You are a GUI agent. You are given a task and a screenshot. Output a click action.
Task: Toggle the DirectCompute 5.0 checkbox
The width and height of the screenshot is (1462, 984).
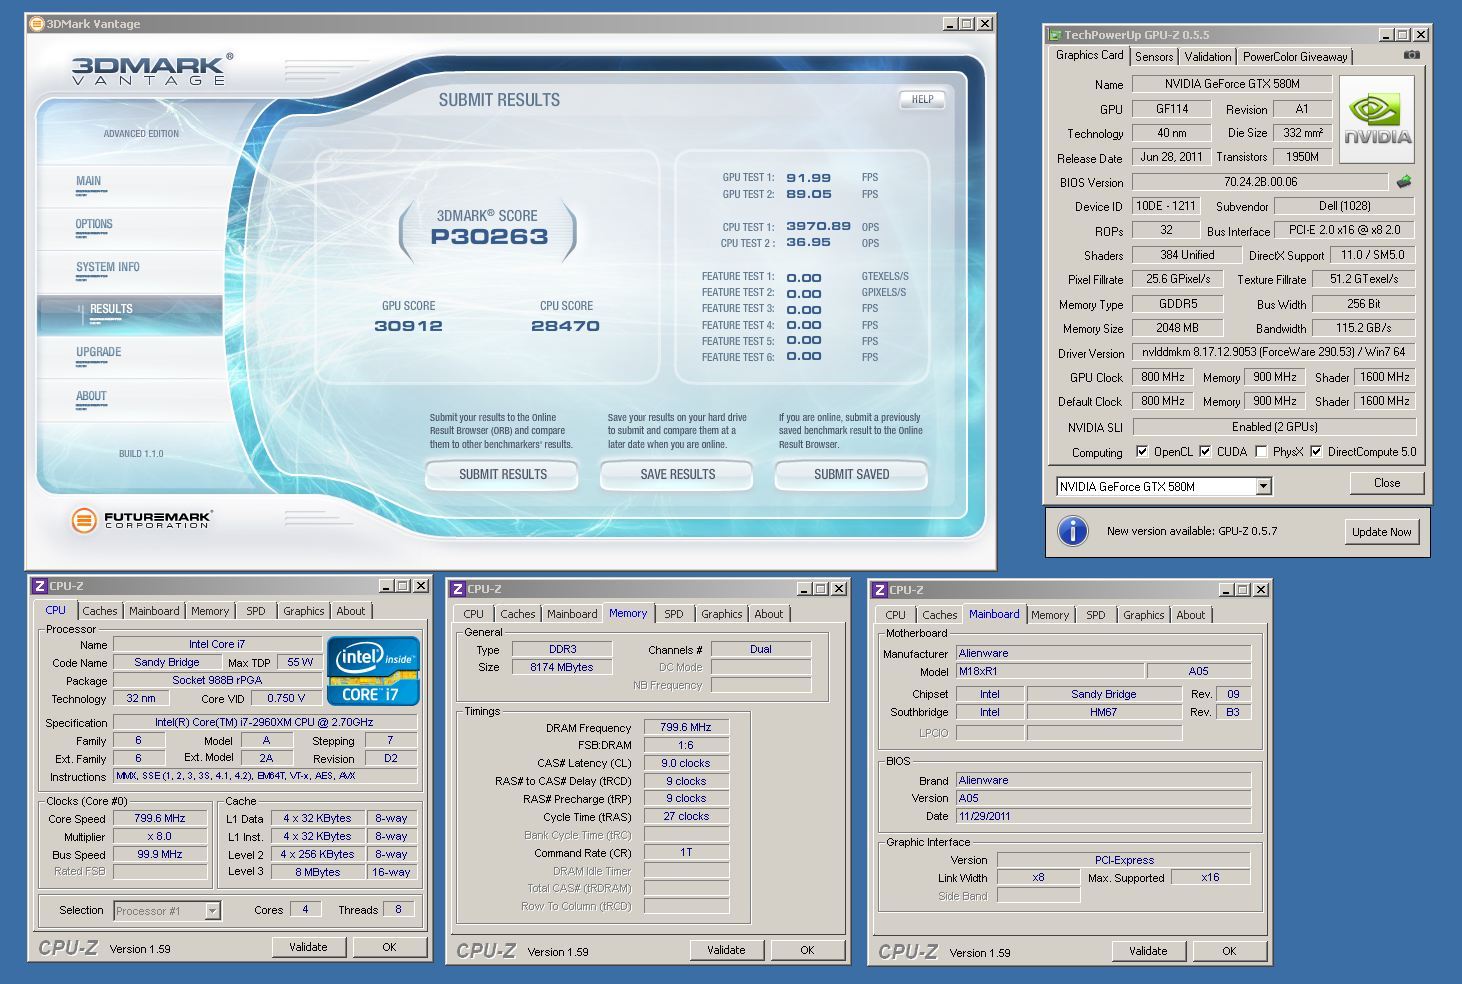coord(1316,452)
